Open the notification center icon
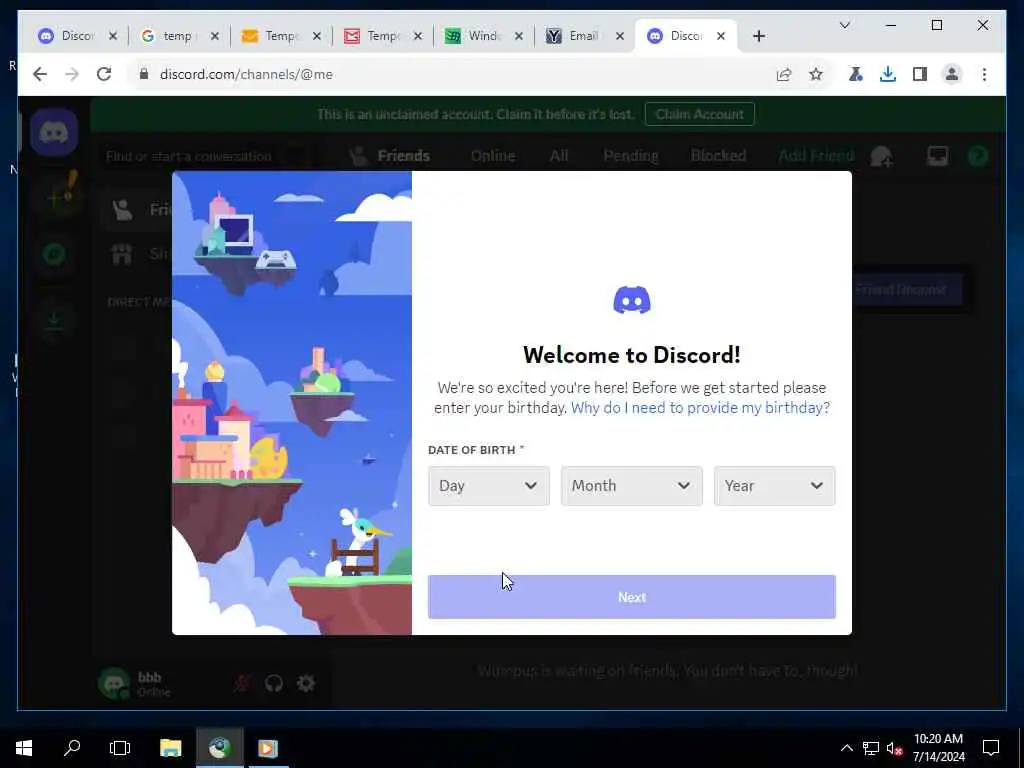Viewport: 1024px width, 768px height. pos(991,748)
